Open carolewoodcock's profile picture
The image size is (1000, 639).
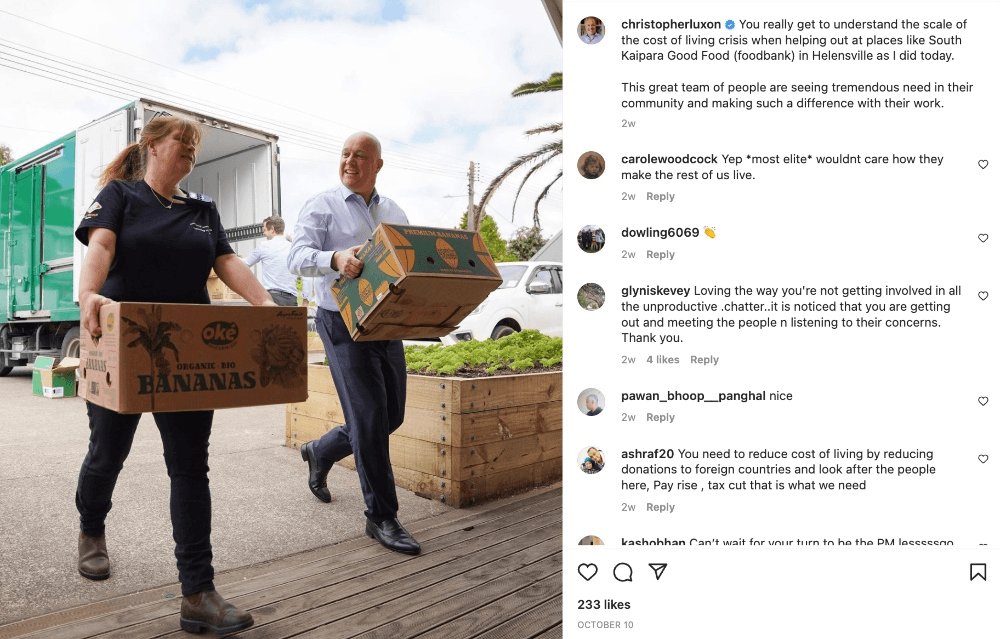591,165
